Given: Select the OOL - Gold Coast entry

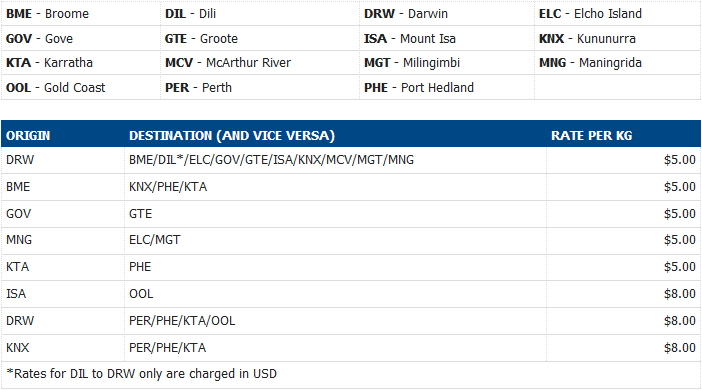Looking at the screenshot, I should point(56,88).
